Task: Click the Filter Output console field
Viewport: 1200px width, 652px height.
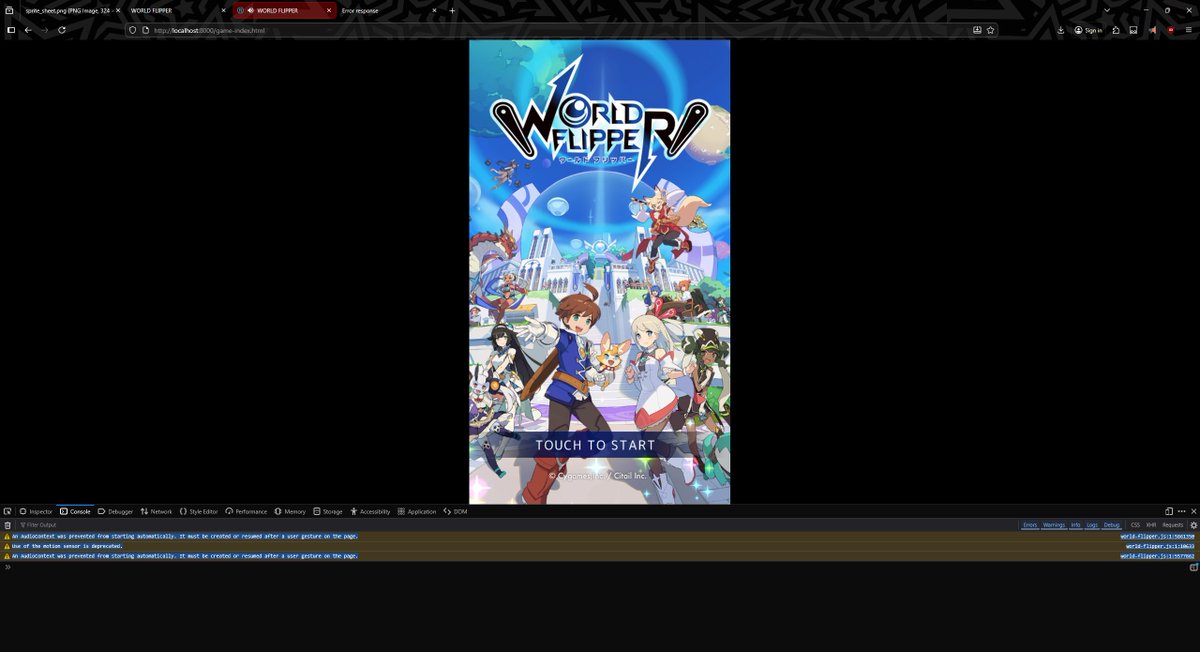Action: (515, 525)
